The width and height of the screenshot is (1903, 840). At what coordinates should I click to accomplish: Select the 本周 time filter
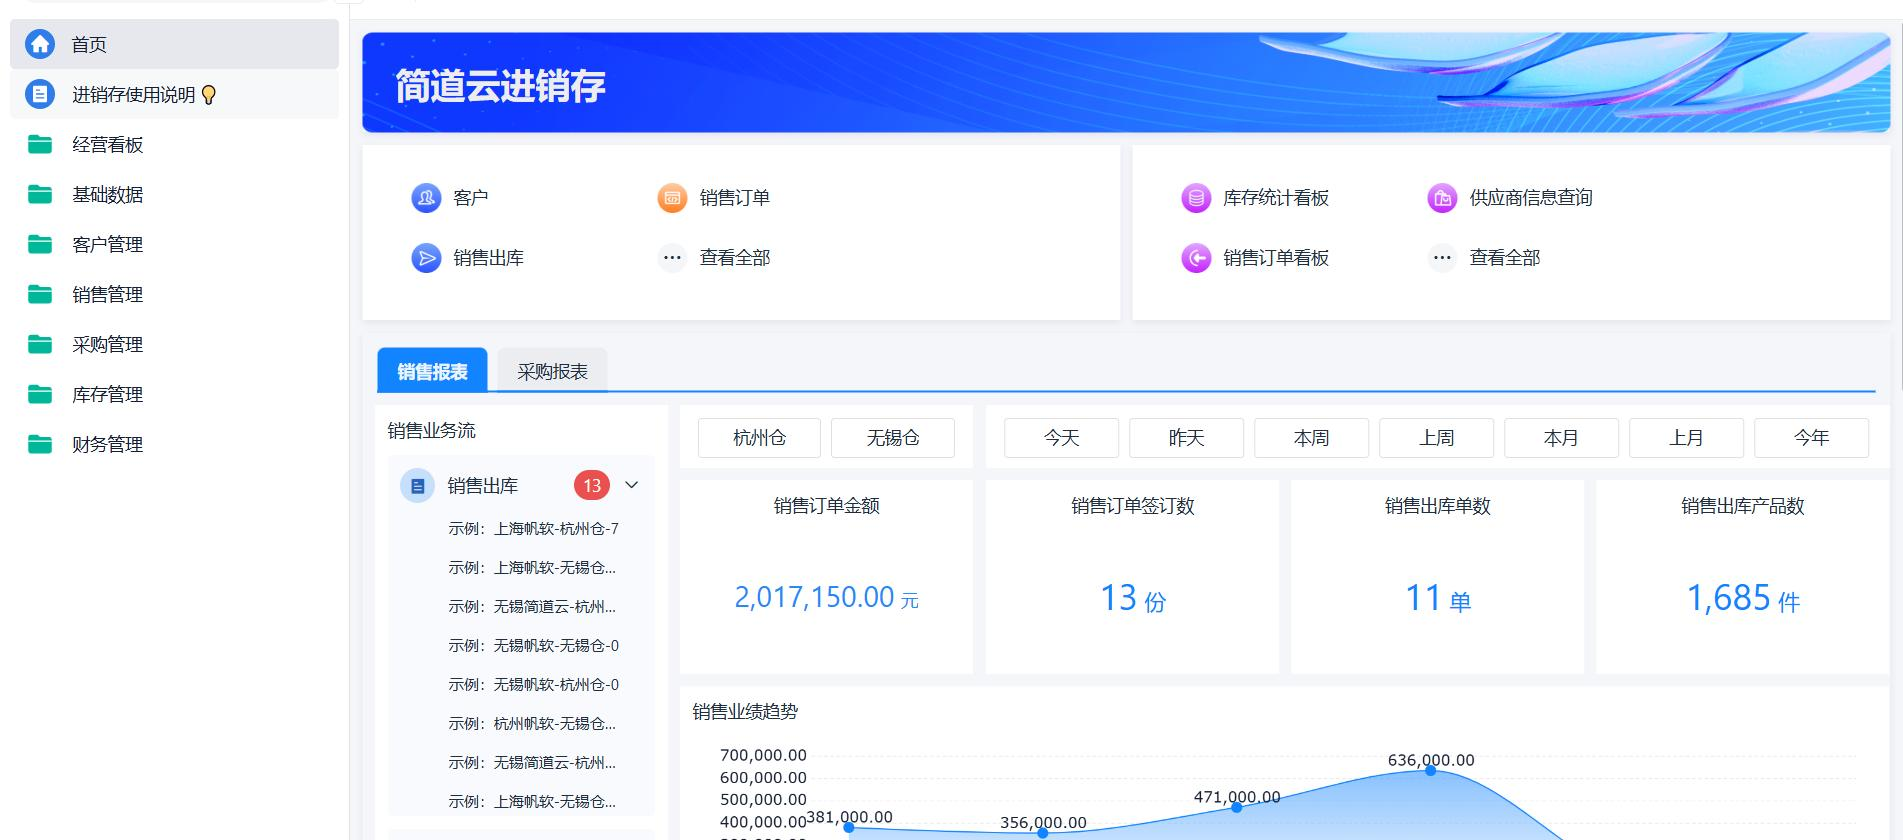1311,438
